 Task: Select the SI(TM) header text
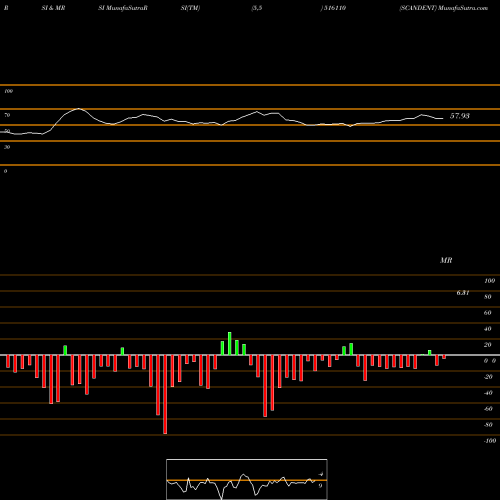pos(190,8)
